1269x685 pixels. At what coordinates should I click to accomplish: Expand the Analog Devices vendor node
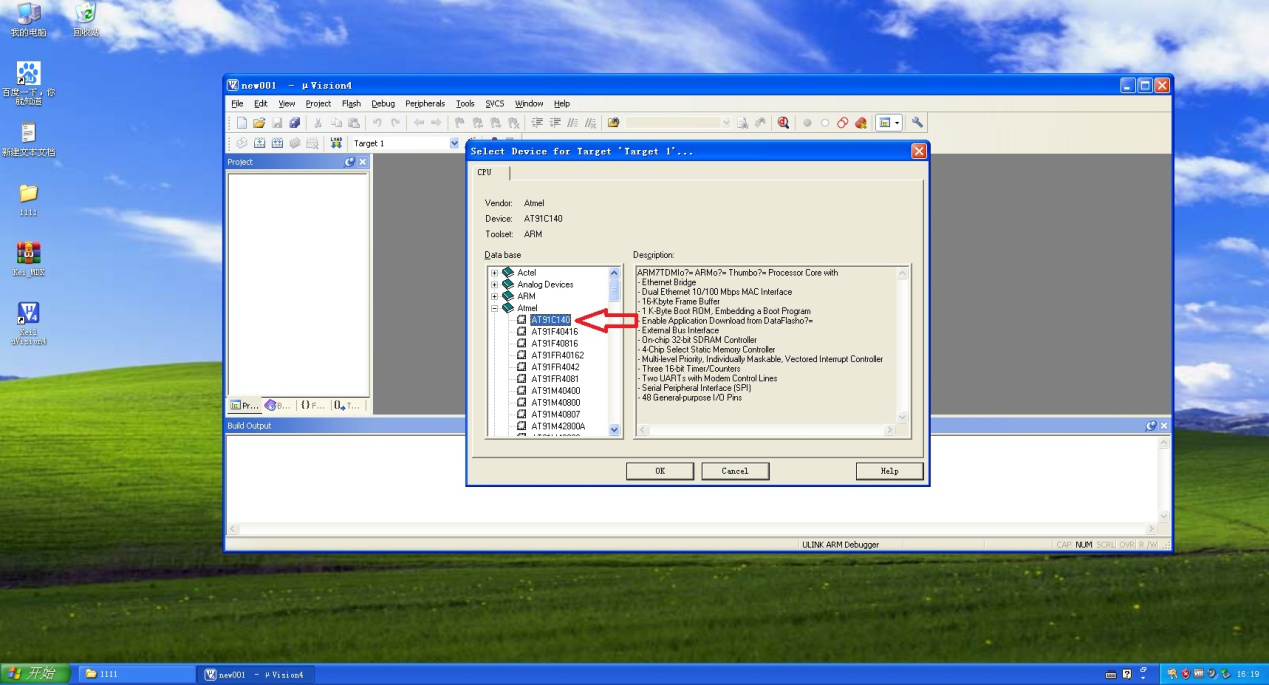point(494,285)
